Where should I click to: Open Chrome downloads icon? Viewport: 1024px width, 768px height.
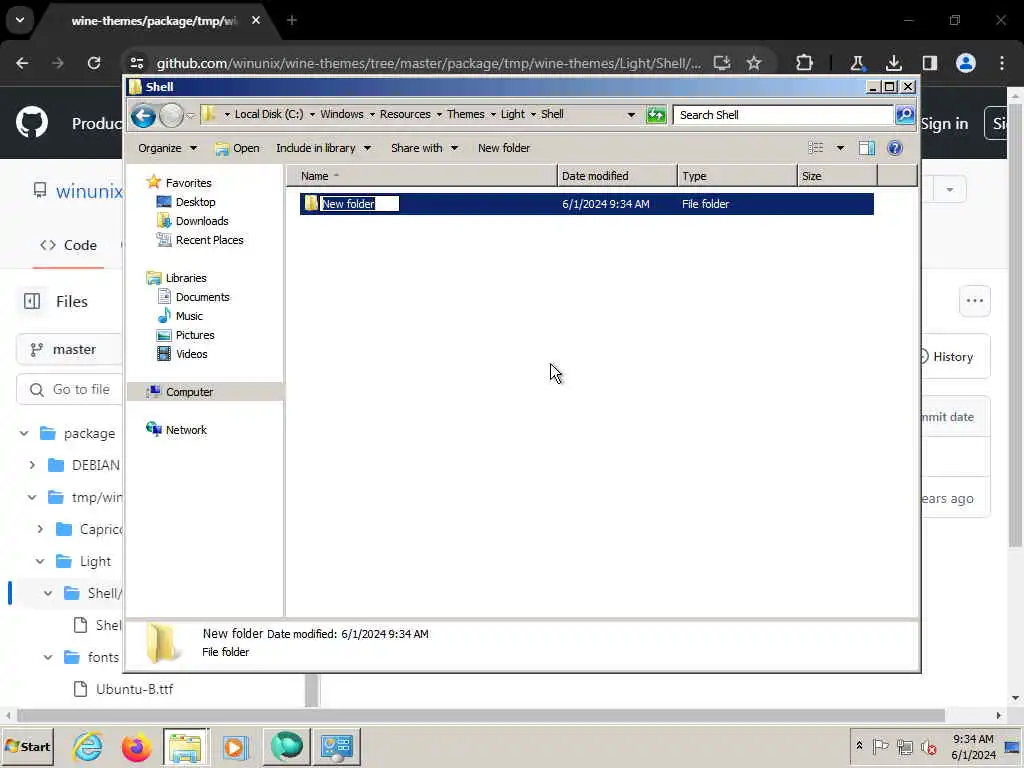893,63
